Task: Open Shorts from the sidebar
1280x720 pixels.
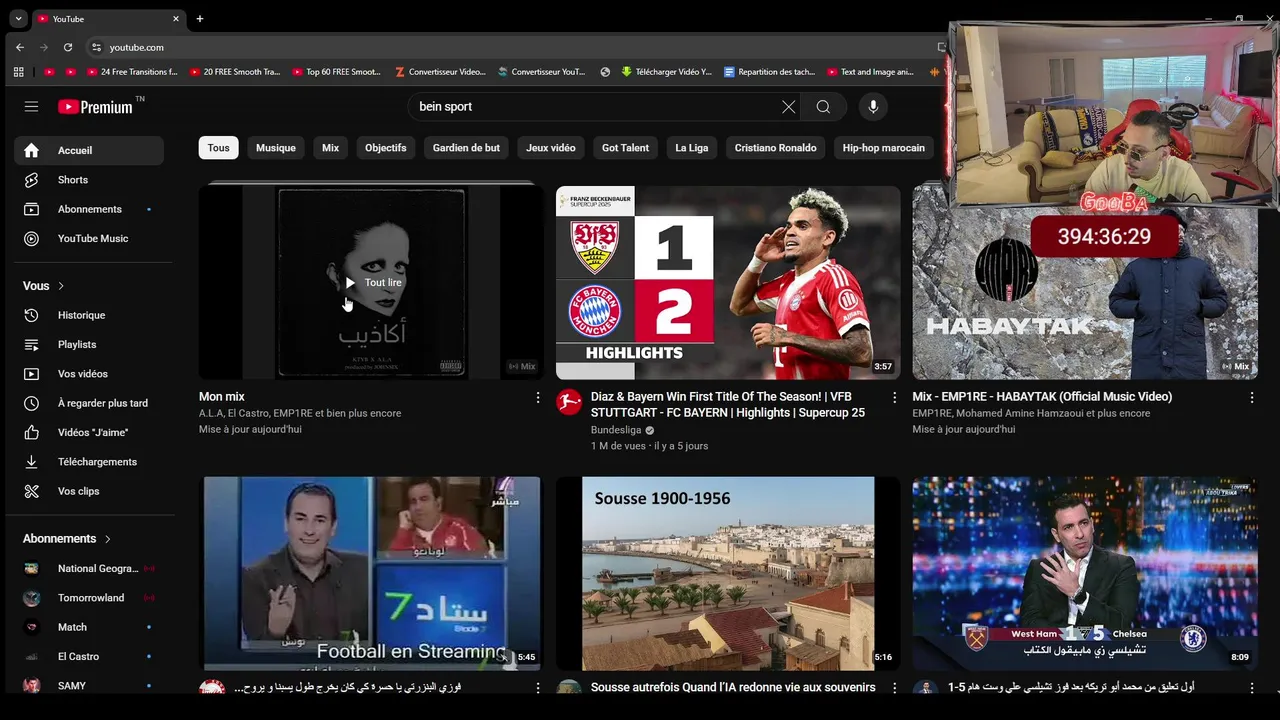Action: 89,180
